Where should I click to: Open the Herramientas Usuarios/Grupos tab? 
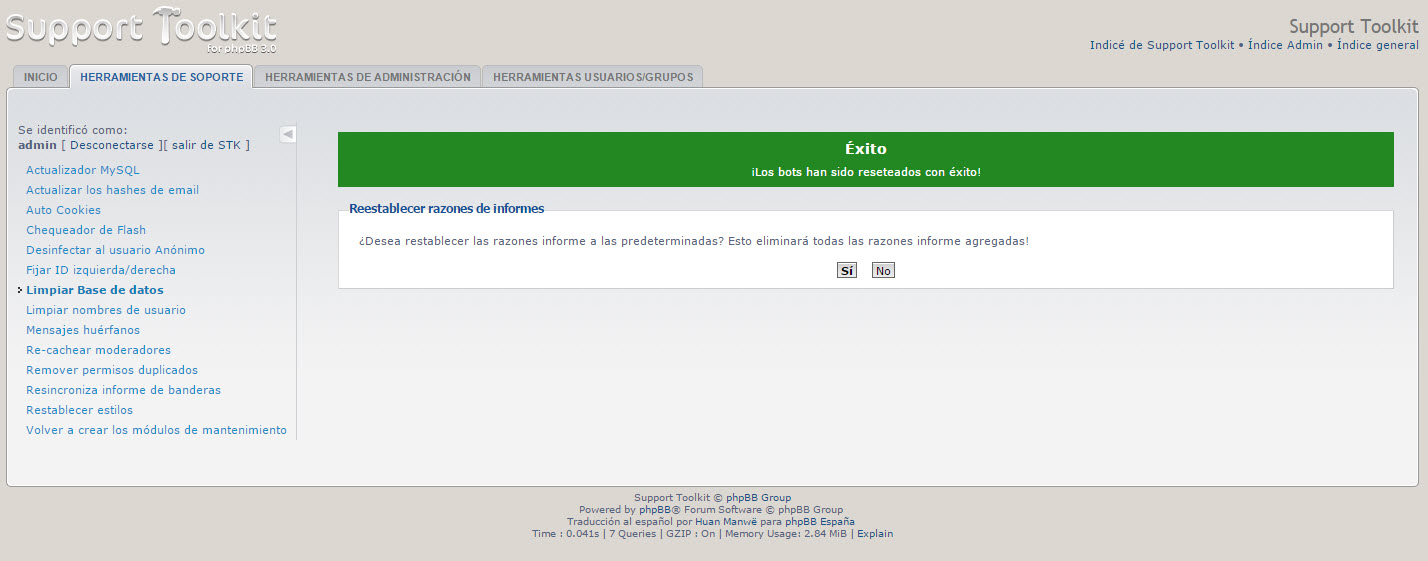(x=592, y=77)
